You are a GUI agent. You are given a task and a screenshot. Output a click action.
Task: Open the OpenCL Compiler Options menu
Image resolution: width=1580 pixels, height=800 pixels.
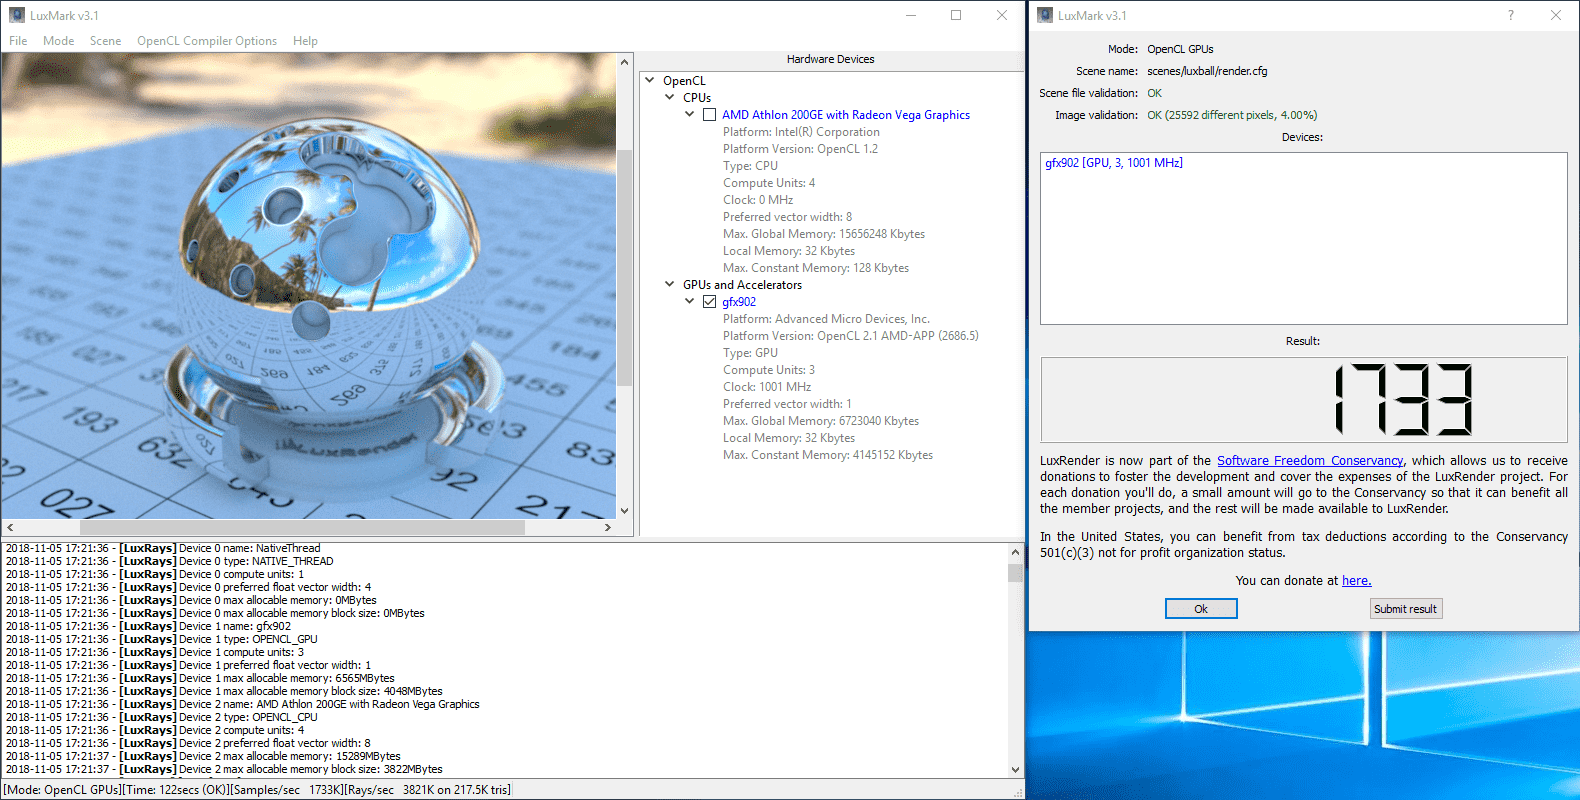click(207, 41)
